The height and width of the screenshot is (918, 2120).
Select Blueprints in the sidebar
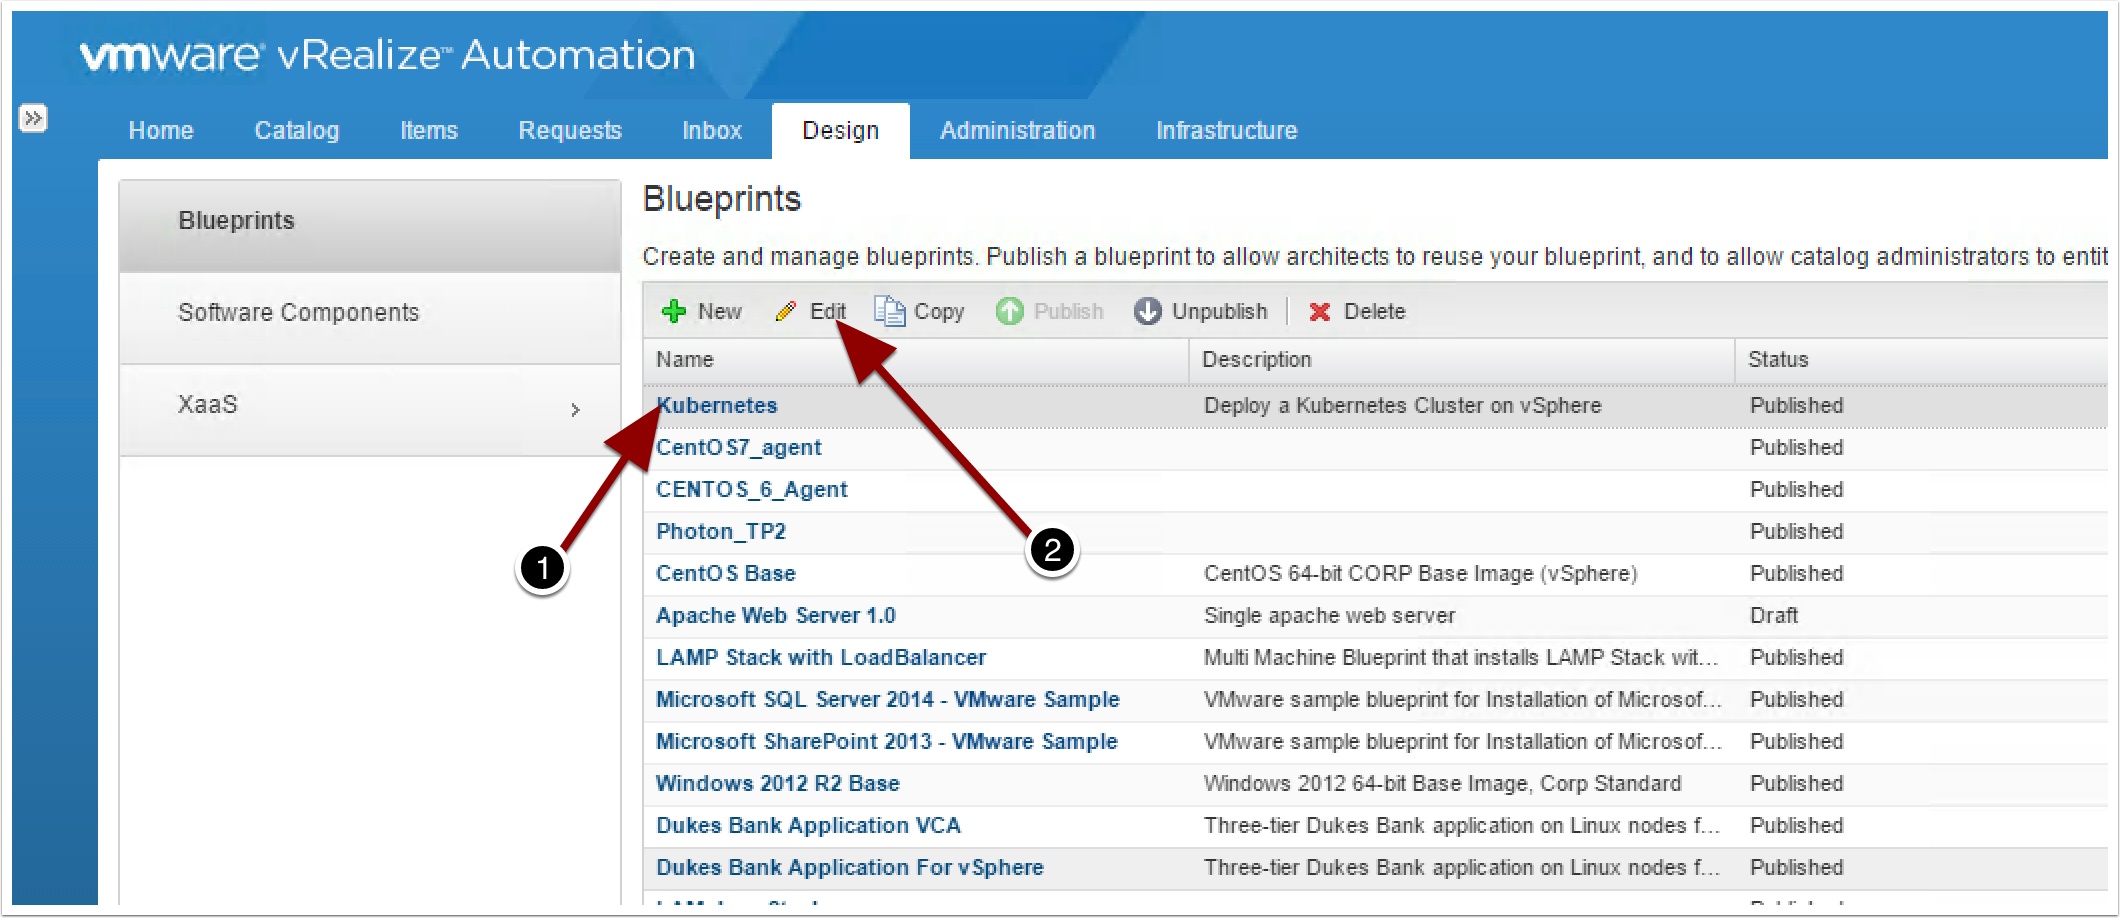click(370, 226)
